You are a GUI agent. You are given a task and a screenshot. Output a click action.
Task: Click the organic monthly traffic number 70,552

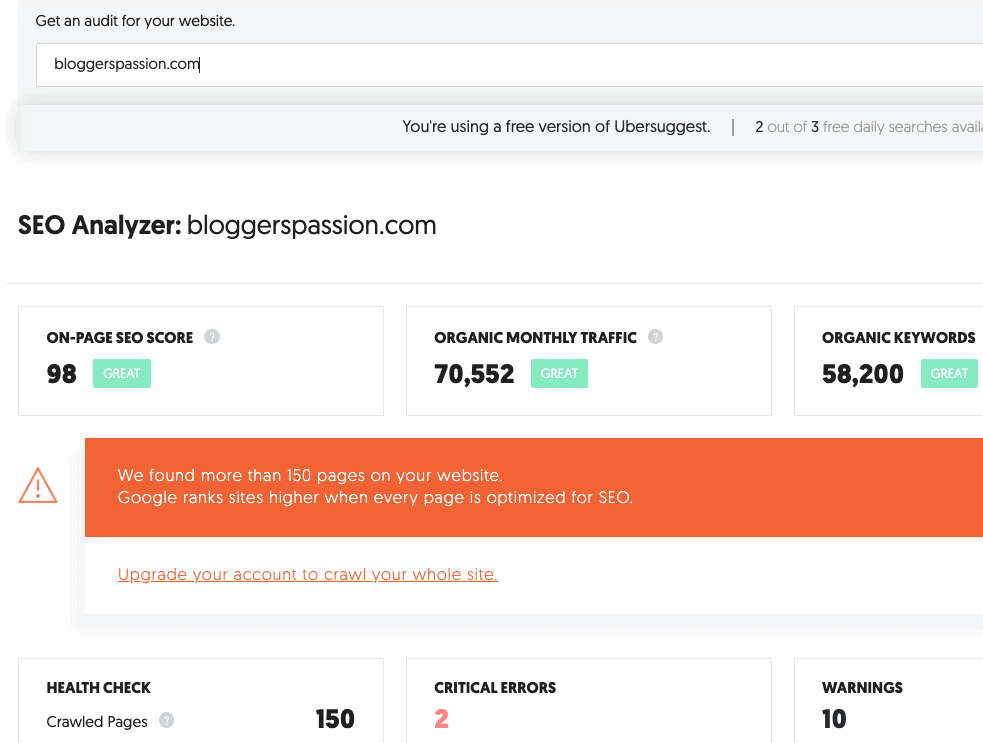474,374
